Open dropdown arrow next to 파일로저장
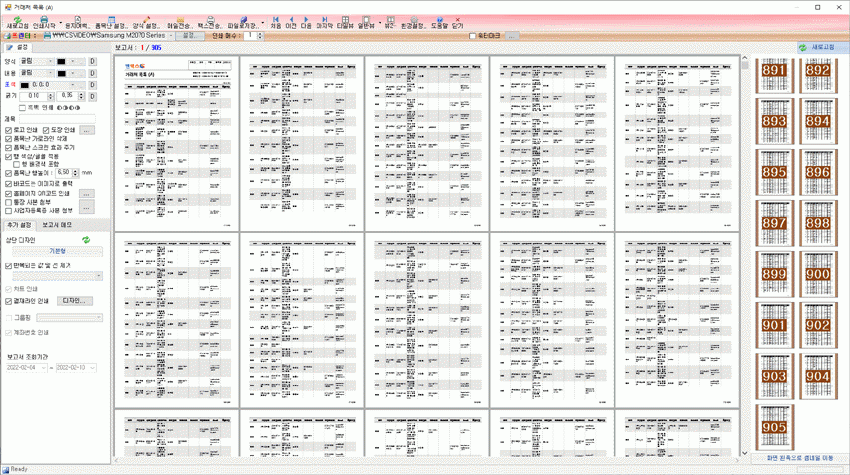 (263, 23)
